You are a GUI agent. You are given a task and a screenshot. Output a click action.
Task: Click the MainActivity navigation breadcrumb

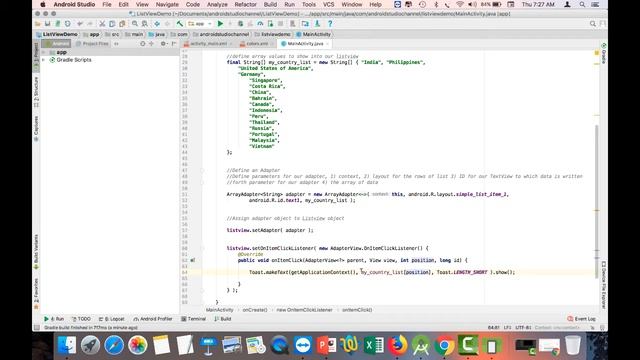click(313, 34)
